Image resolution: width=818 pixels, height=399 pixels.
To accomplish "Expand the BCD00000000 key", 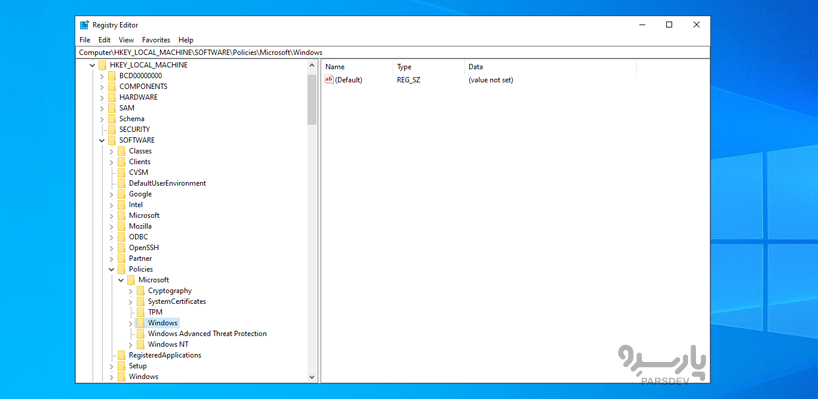I will pyautogui.click(x=102, y=76).
